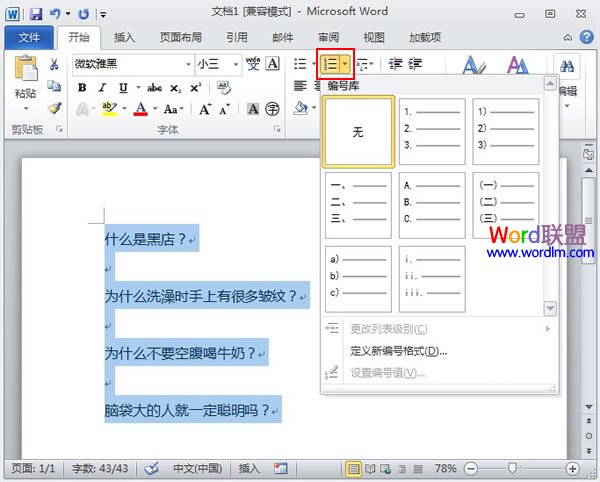Image resolution: width=600 pixels, height=482 pixels.
Task: Open the font name dropdown 微软雅黑
Action: [188, 64]
